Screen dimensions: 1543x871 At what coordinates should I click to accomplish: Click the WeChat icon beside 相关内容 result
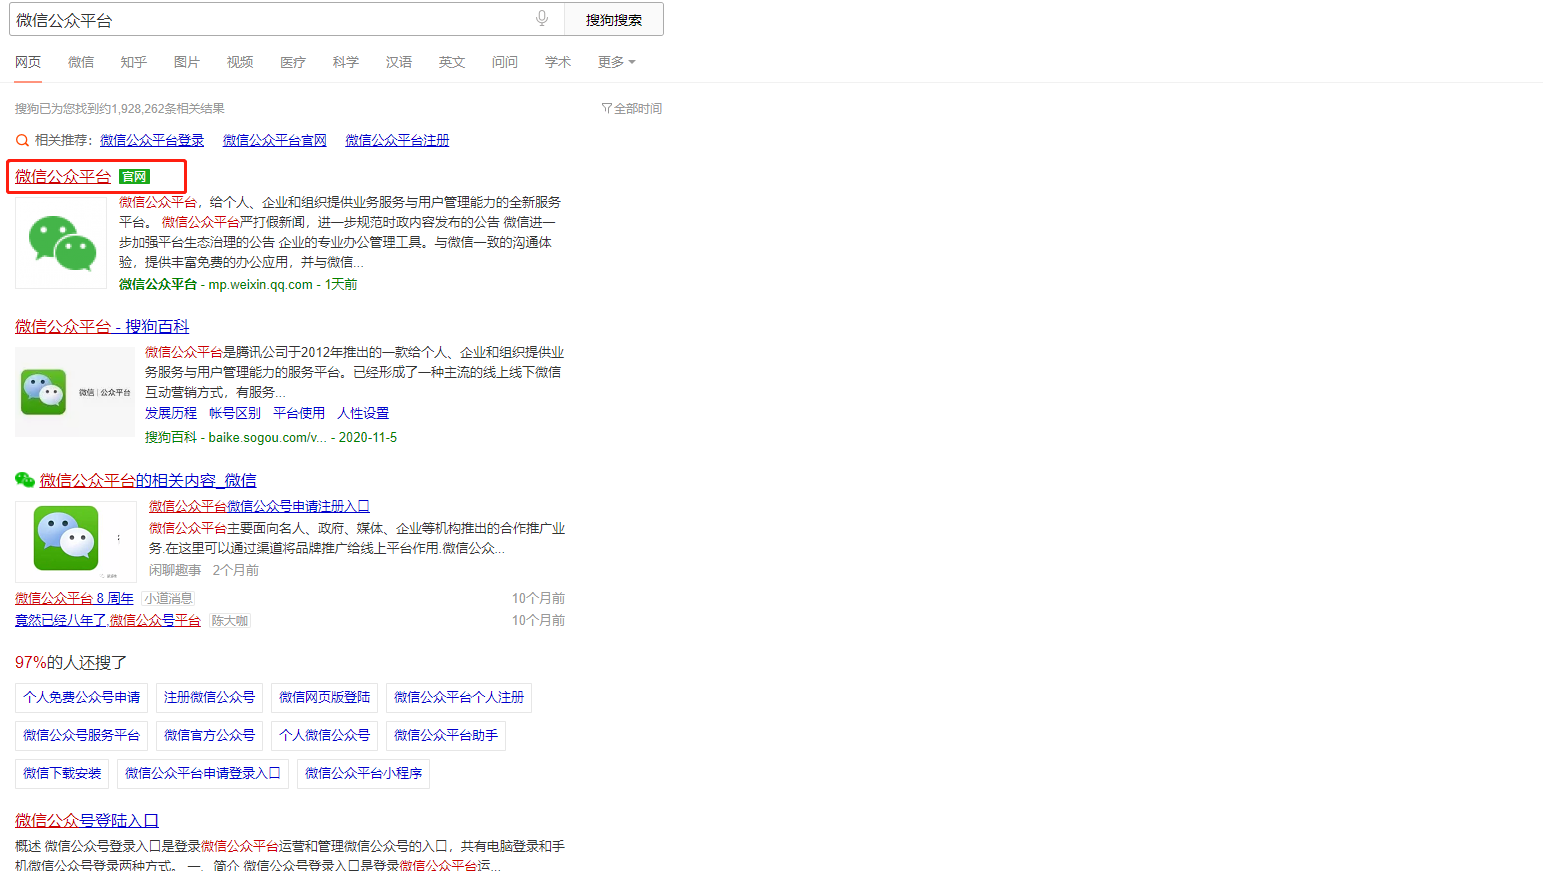pyautogui.click(x=25, y=480)
